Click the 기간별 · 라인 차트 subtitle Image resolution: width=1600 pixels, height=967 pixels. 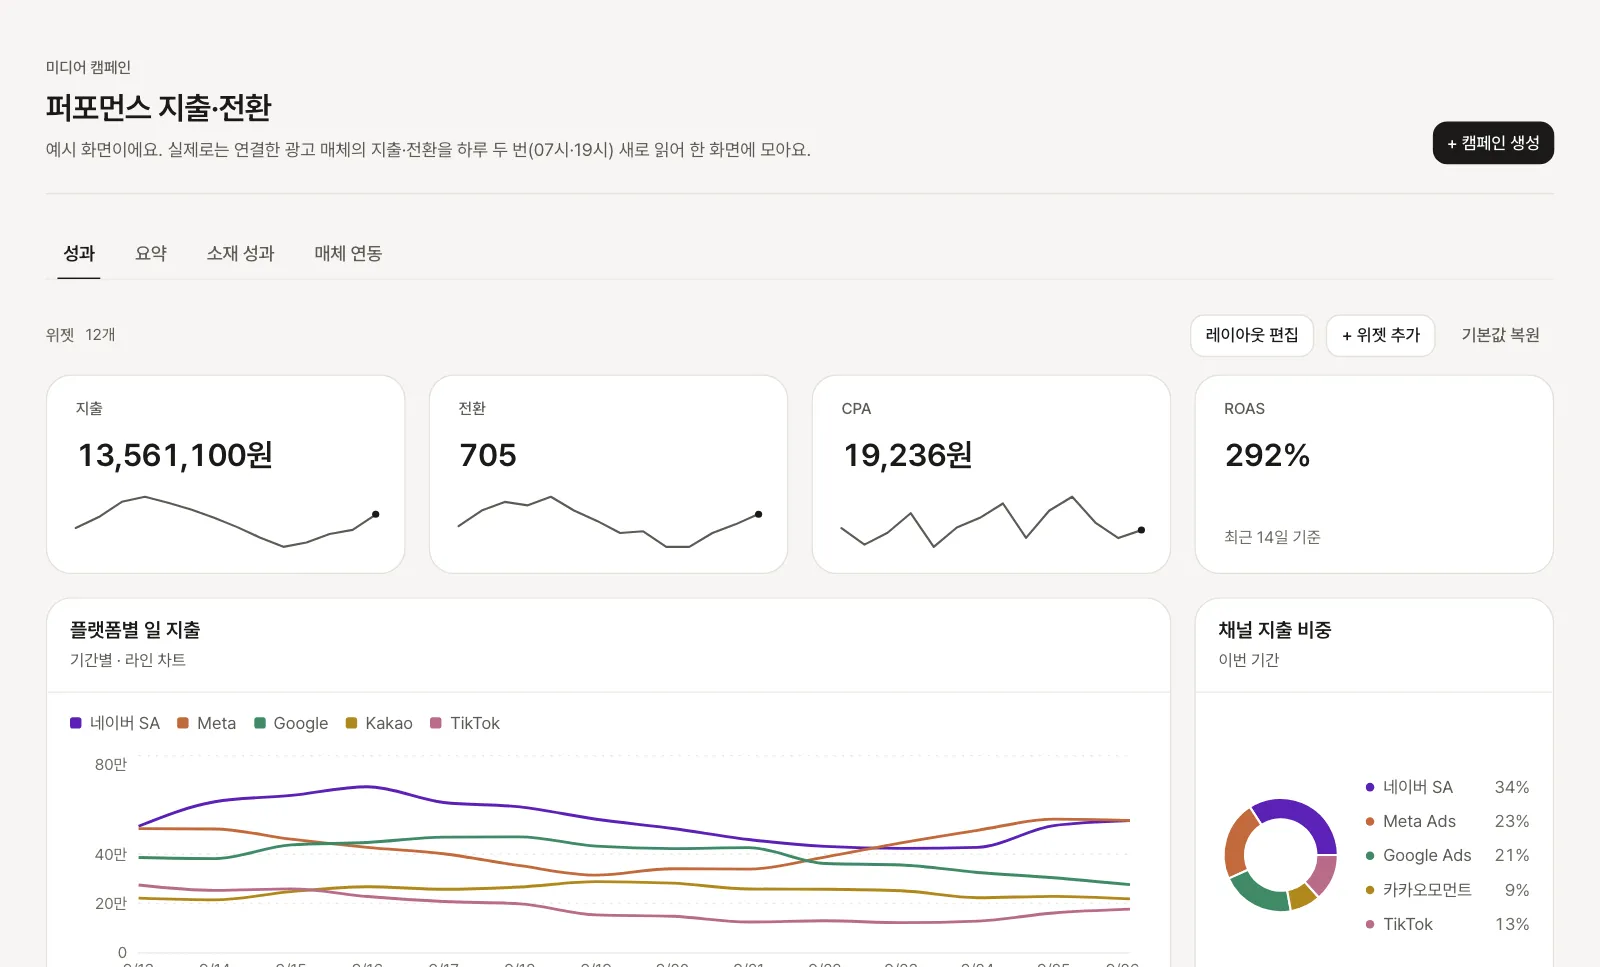click(x=128, y=660)
